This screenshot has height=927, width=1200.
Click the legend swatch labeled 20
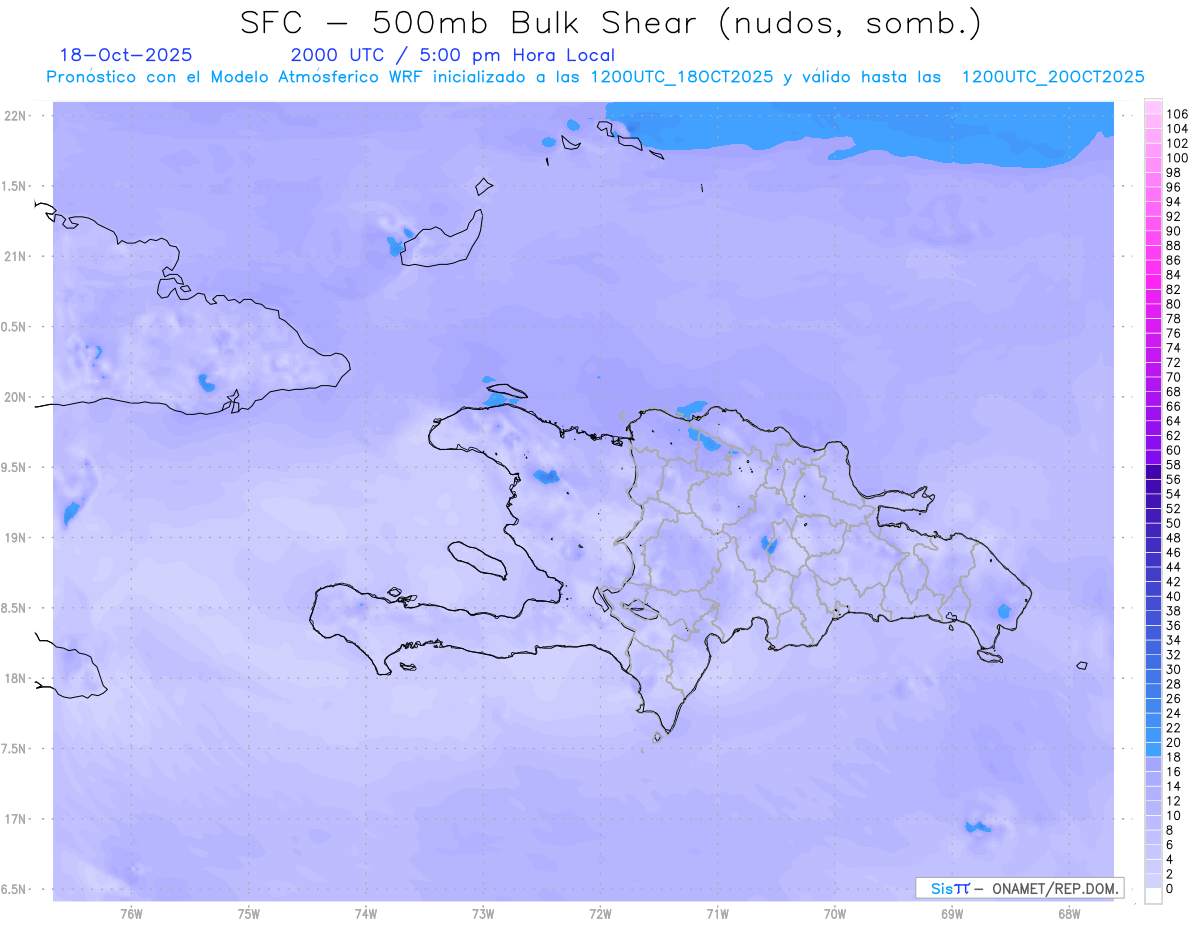point(1153,743)
